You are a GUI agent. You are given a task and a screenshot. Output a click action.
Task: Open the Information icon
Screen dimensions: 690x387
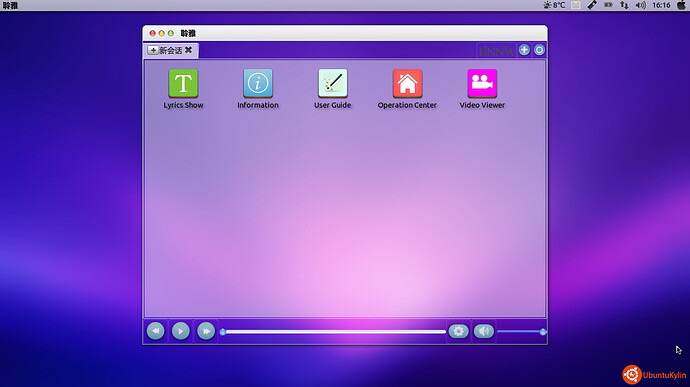pyautogui.click(x=258, y=83)
